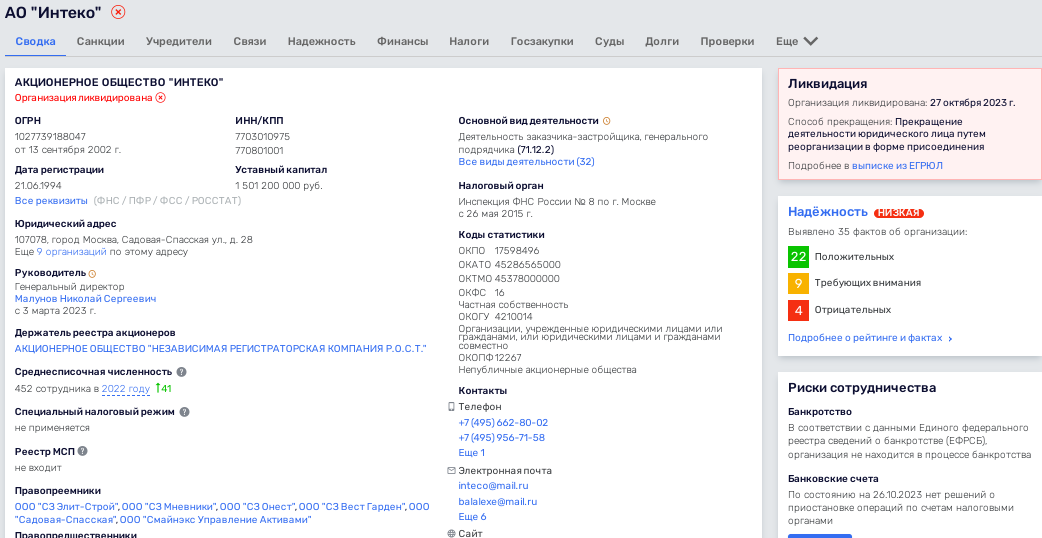
Task: Click the yellow 9 attention facts badge
Action: [798, 283]
